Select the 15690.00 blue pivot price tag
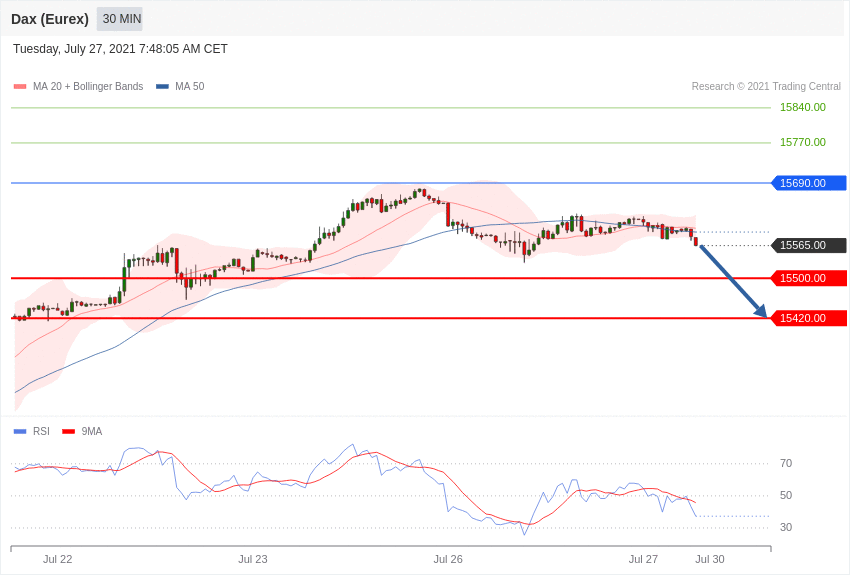The height and width of the screenshot is (576, 850). [809, 183]
